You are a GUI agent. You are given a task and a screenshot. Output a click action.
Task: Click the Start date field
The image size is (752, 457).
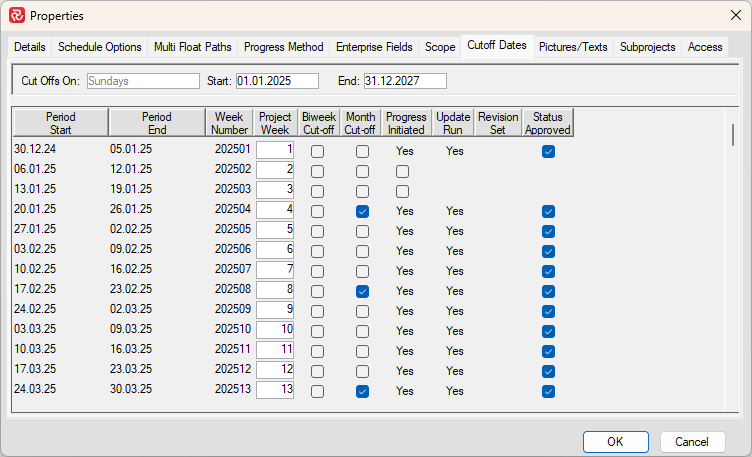(x=277, y=81)
